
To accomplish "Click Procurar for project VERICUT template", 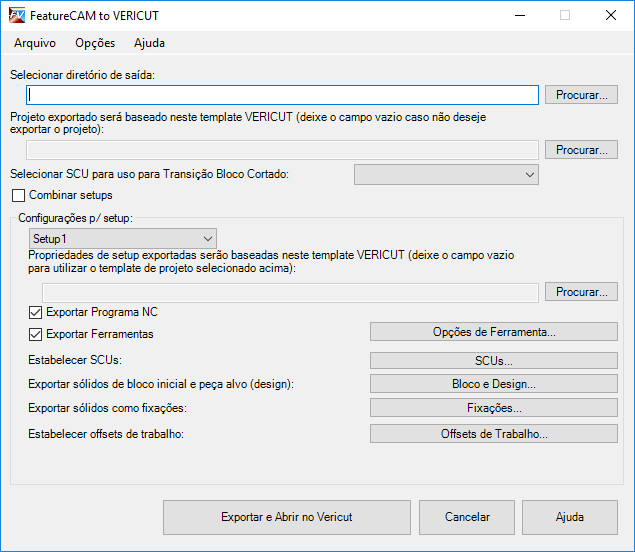I will point(581,150).
